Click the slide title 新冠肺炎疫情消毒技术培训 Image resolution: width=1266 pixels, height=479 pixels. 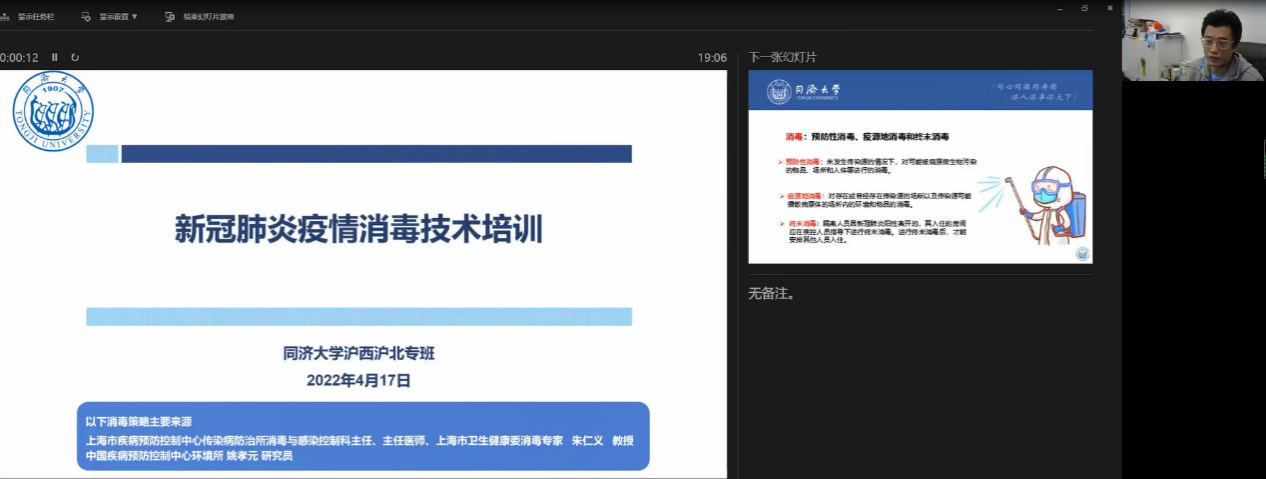358,229
